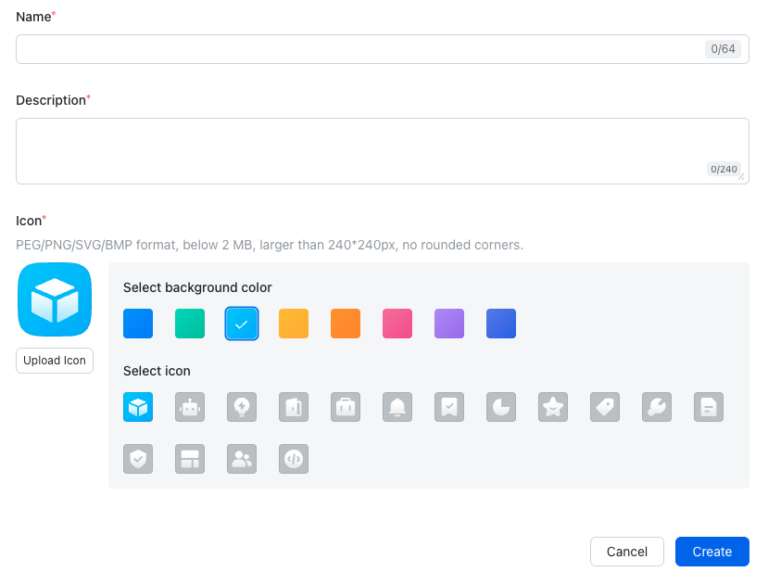The width and height of the screenshot is (768, 572).
Task: Pick the star icon
Action: point(553,407)
